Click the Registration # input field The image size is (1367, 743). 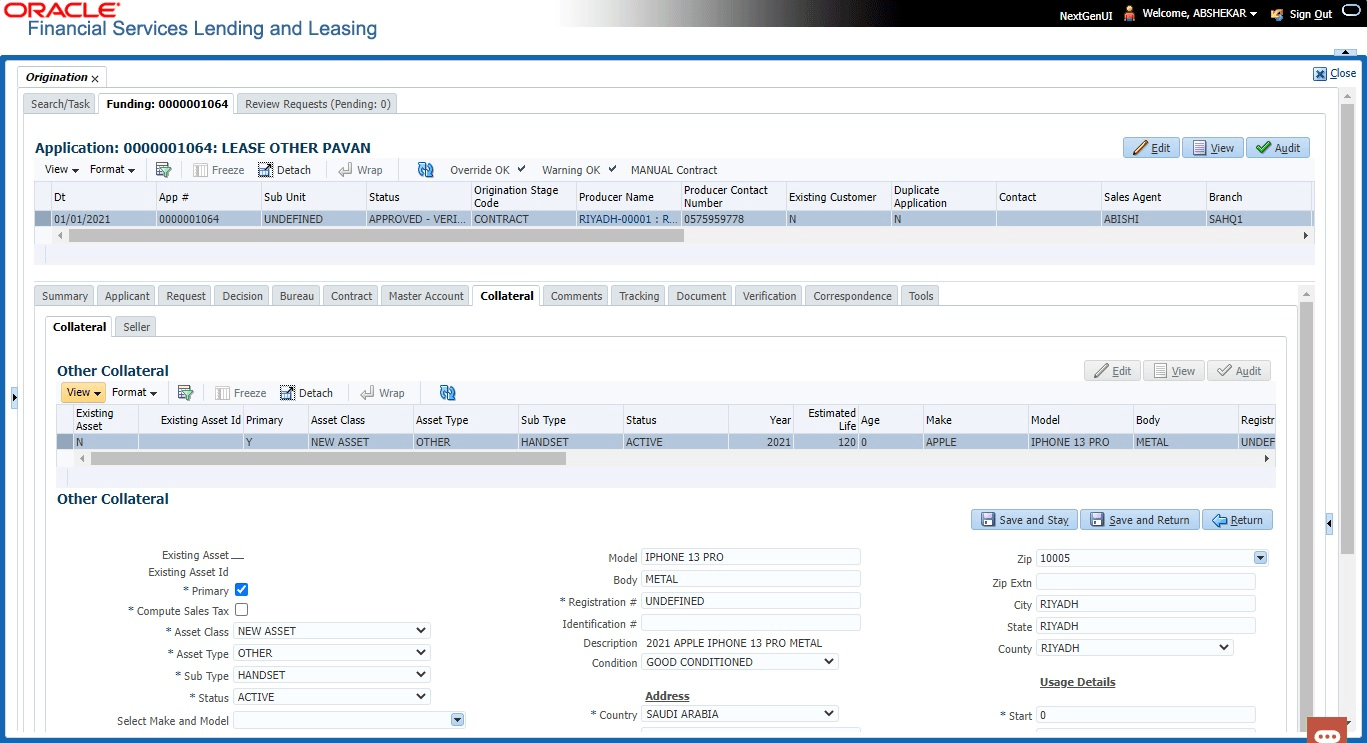[x=750, y=601]
